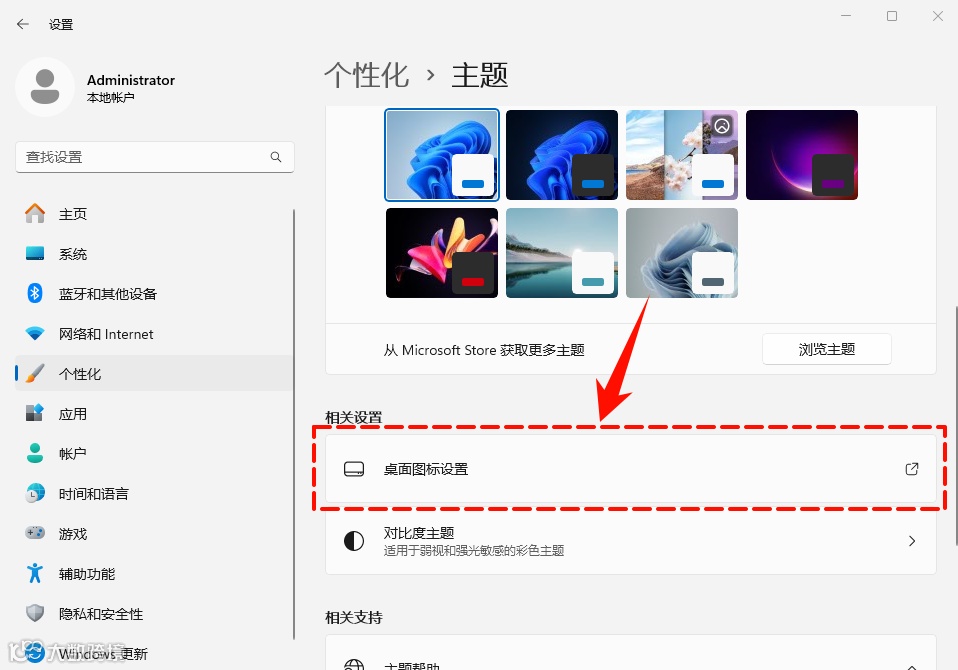Click the external link icon on 桌面图标设置 row
958x670 pixels.
(912, 469)
